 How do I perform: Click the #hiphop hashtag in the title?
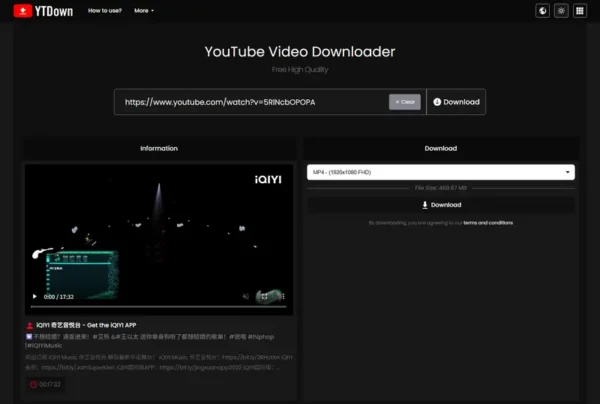[x=261, y=337]
